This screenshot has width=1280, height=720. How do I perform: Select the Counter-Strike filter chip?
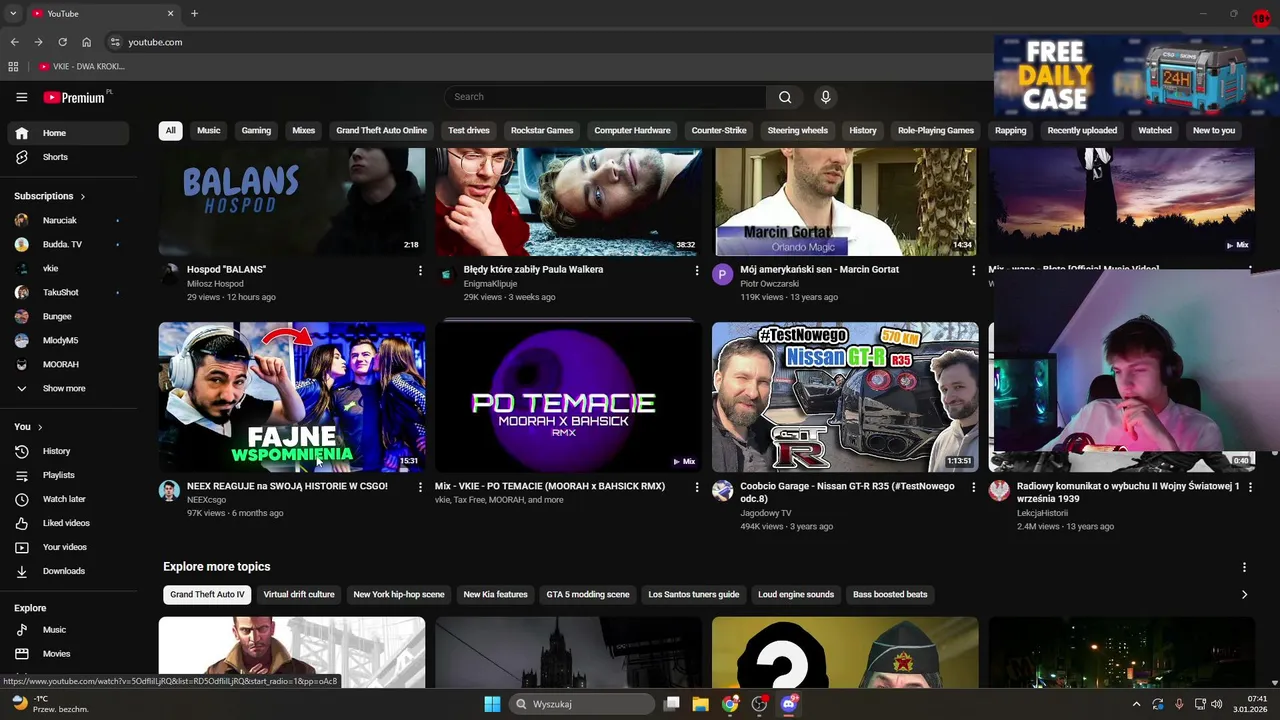pyautogui.click(x=719, y=131)
